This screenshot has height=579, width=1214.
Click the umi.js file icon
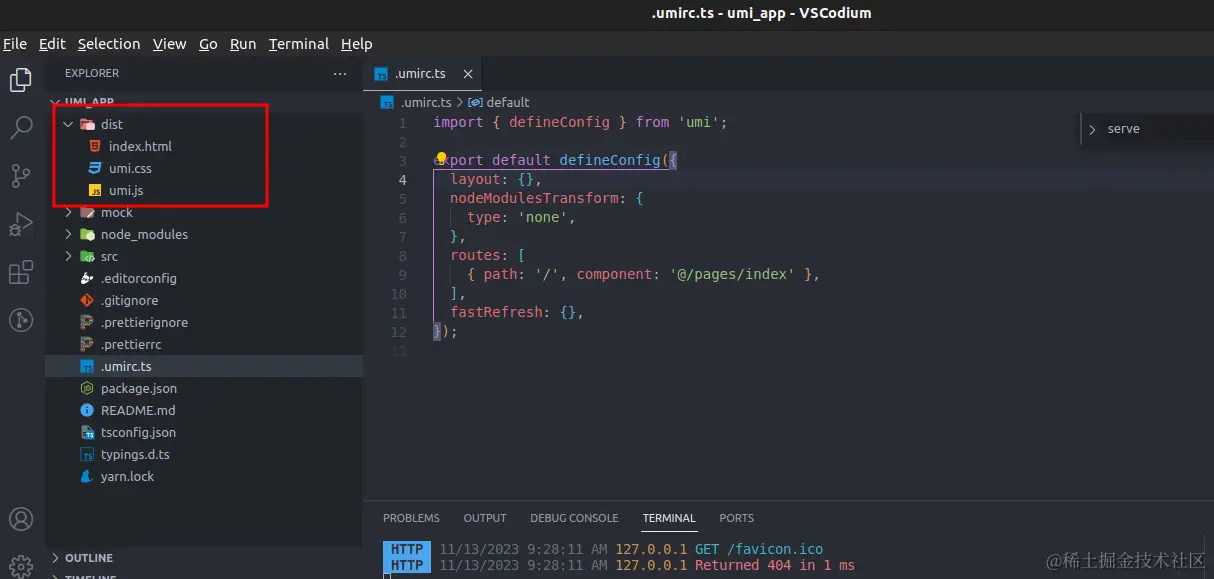(x=95, y=190)
